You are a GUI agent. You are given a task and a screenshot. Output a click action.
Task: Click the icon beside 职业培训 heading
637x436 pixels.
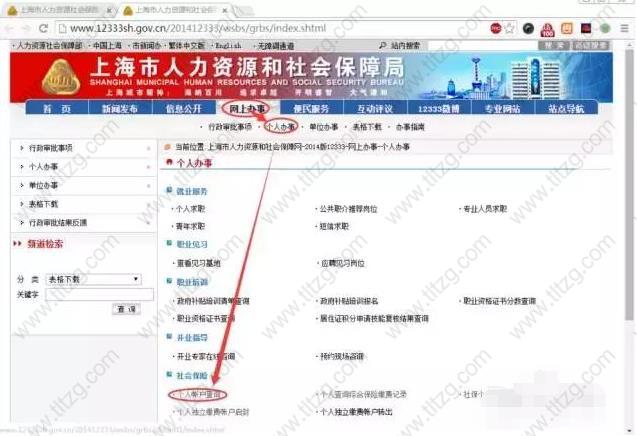pos(169,281)
